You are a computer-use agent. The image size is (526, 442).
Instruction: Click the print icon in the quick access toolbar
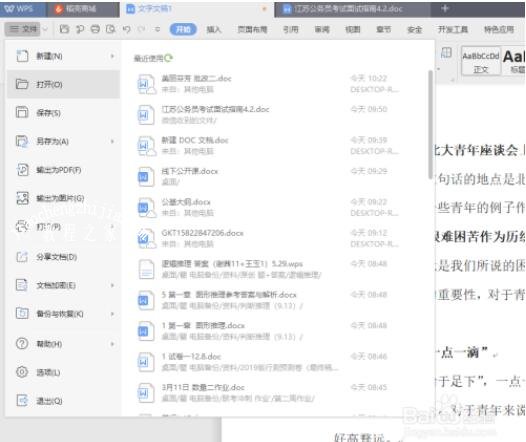click(95, 29)
